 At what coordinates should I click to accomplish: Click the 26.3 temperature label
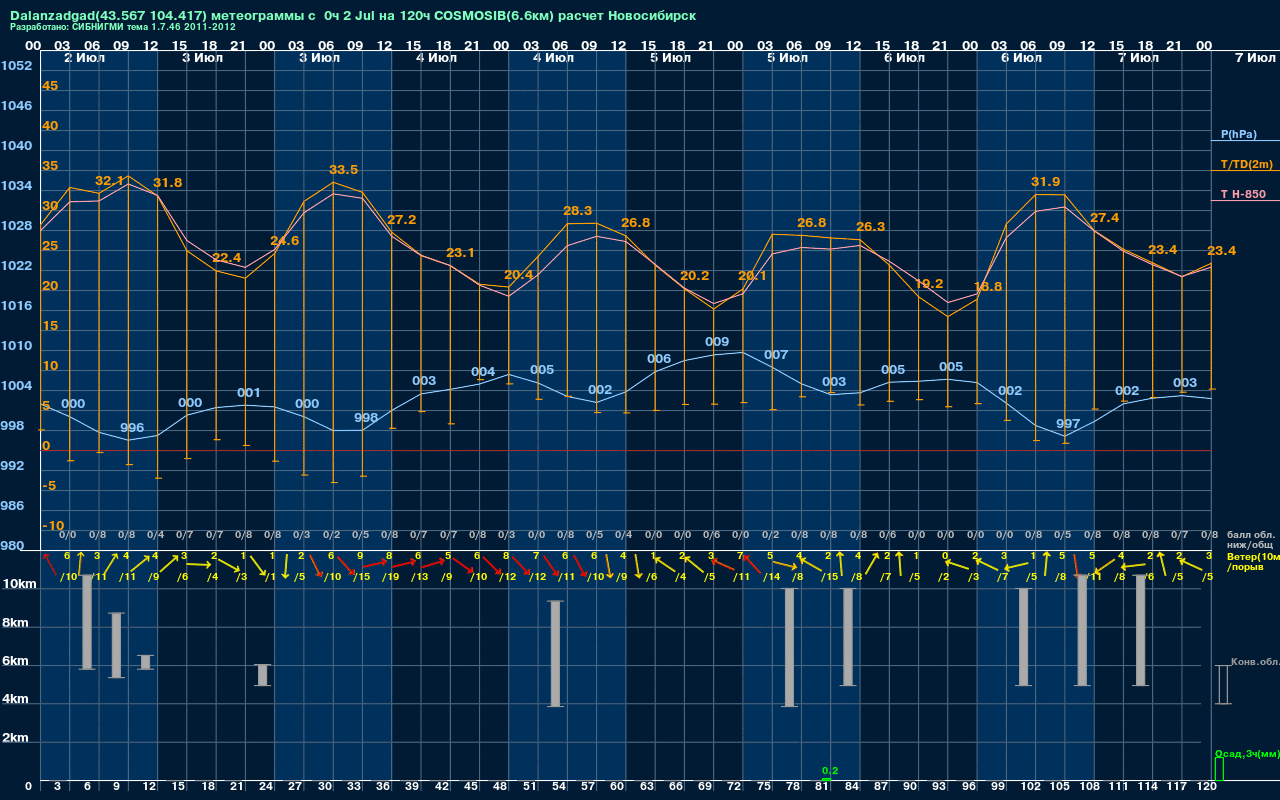(870, 227)
